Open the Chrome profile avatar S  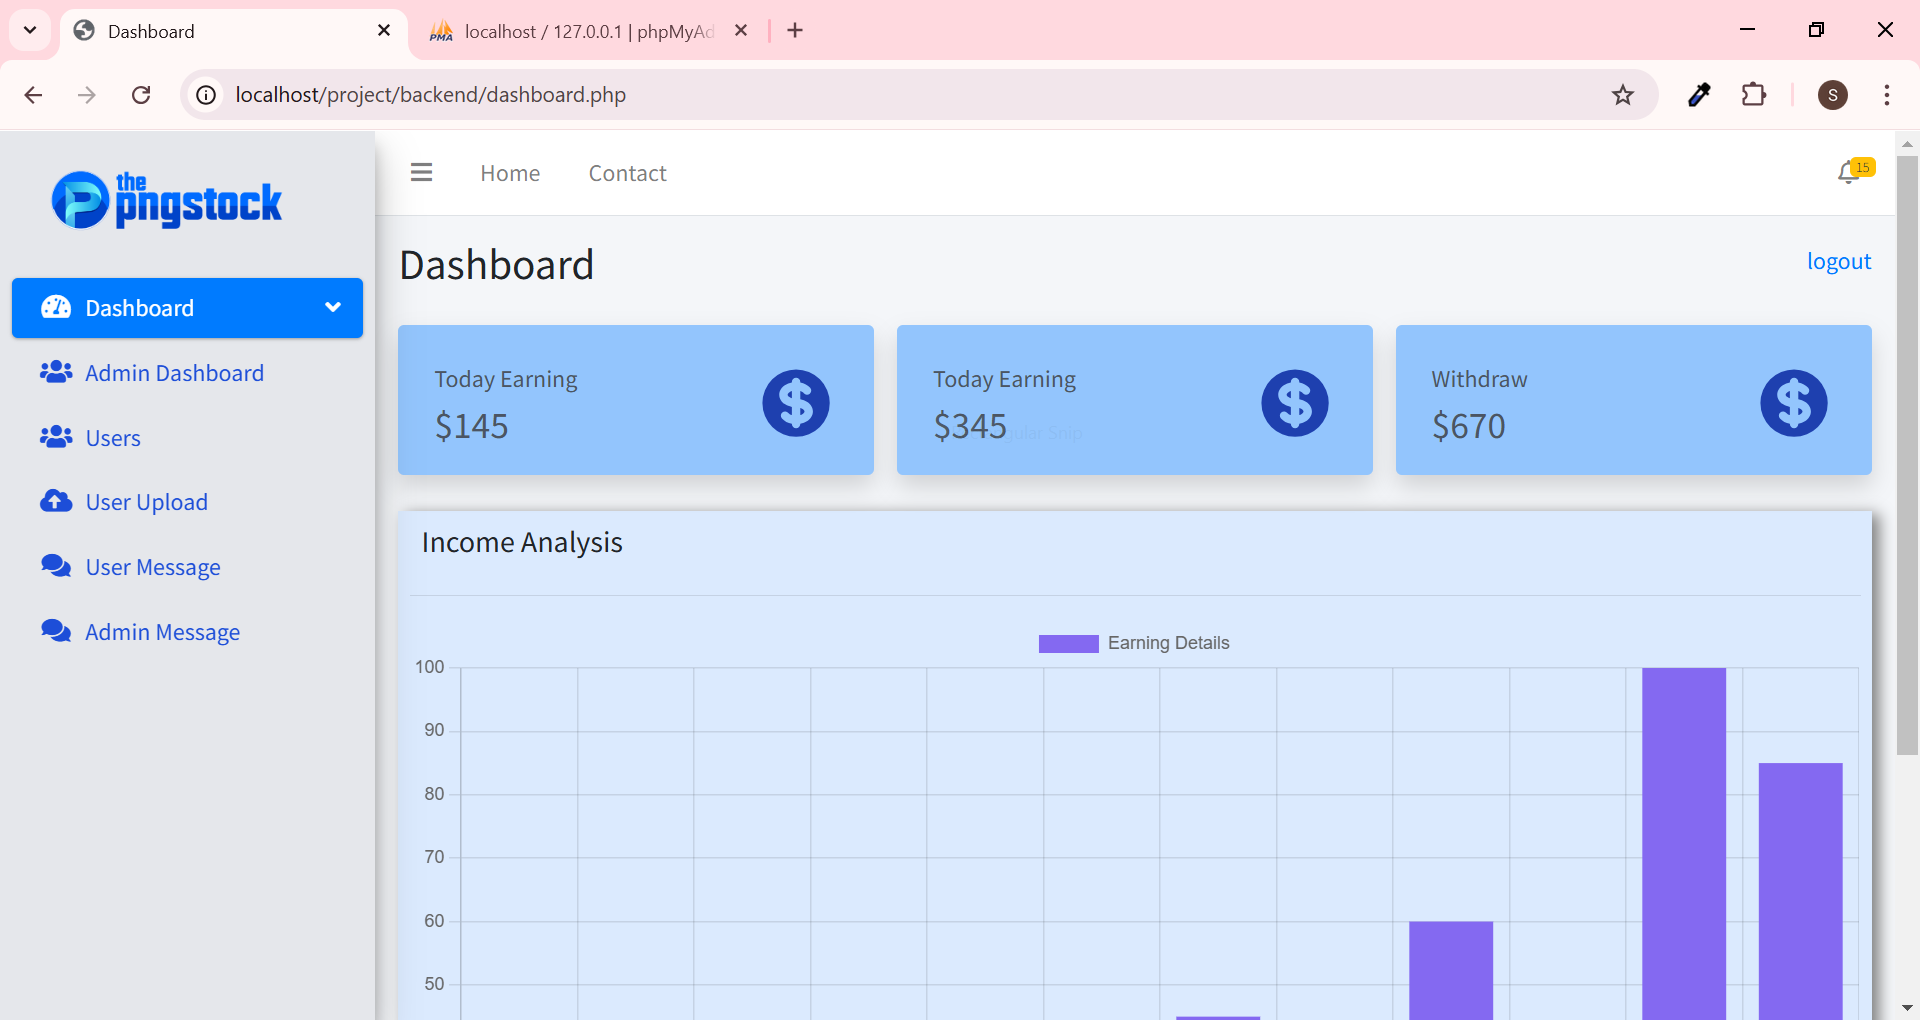[x=1833, y=95]
